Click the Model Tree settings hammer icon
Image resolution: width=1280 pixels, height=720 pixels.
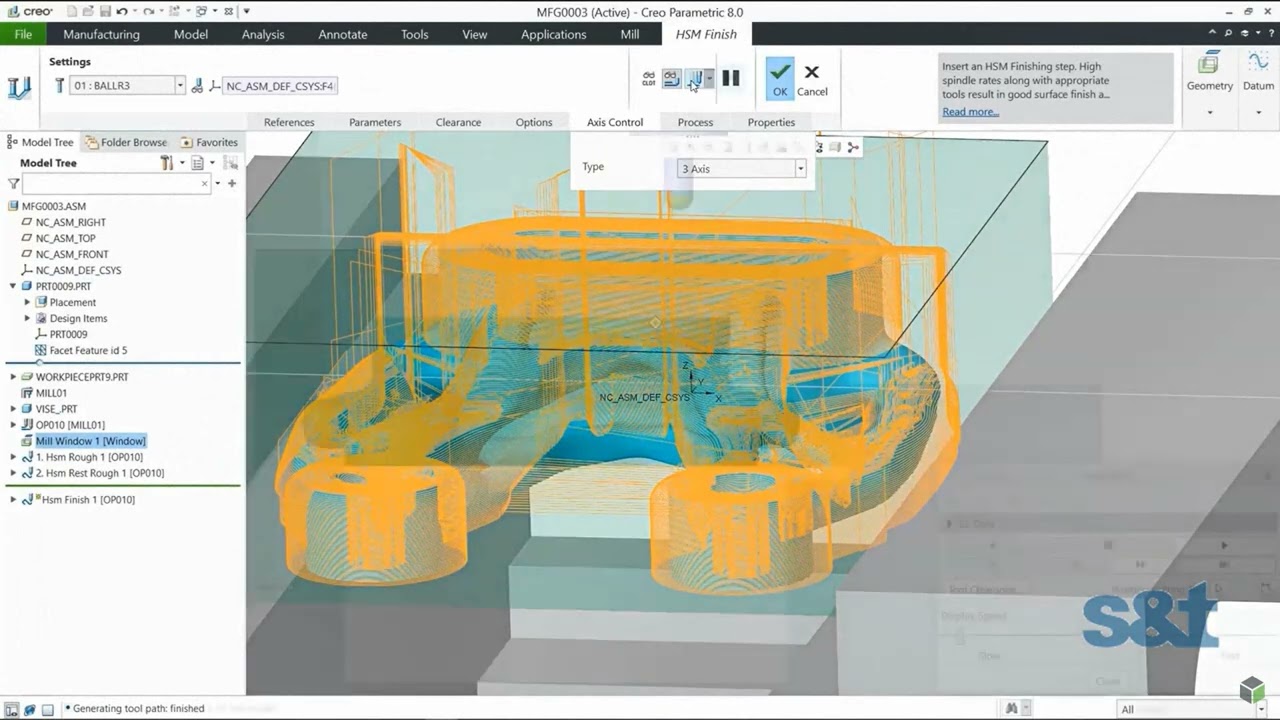point(168,163)
